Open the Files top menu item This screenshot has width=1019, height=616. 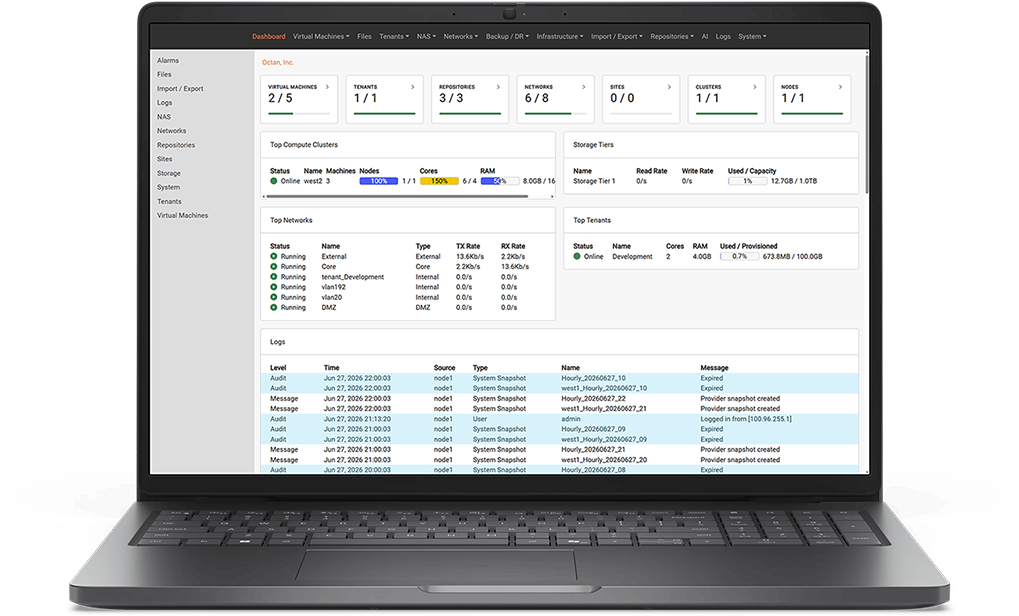(x=364, y=36)
